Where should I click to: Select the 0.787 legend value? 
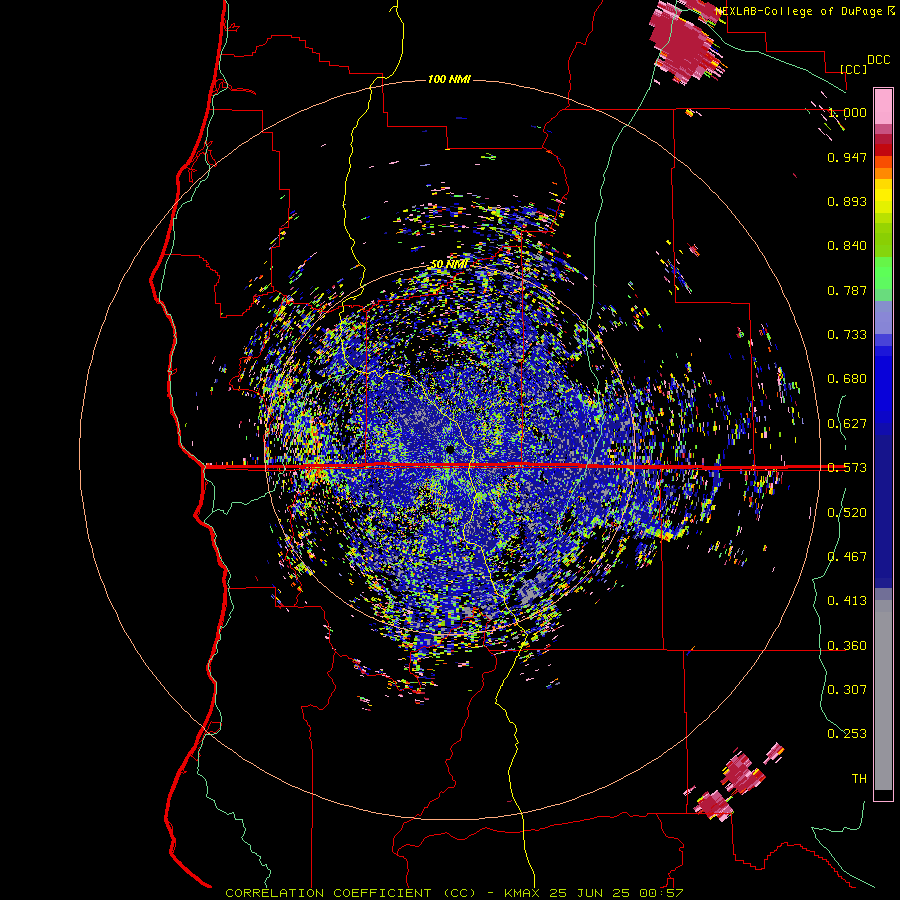click(847, 290)
